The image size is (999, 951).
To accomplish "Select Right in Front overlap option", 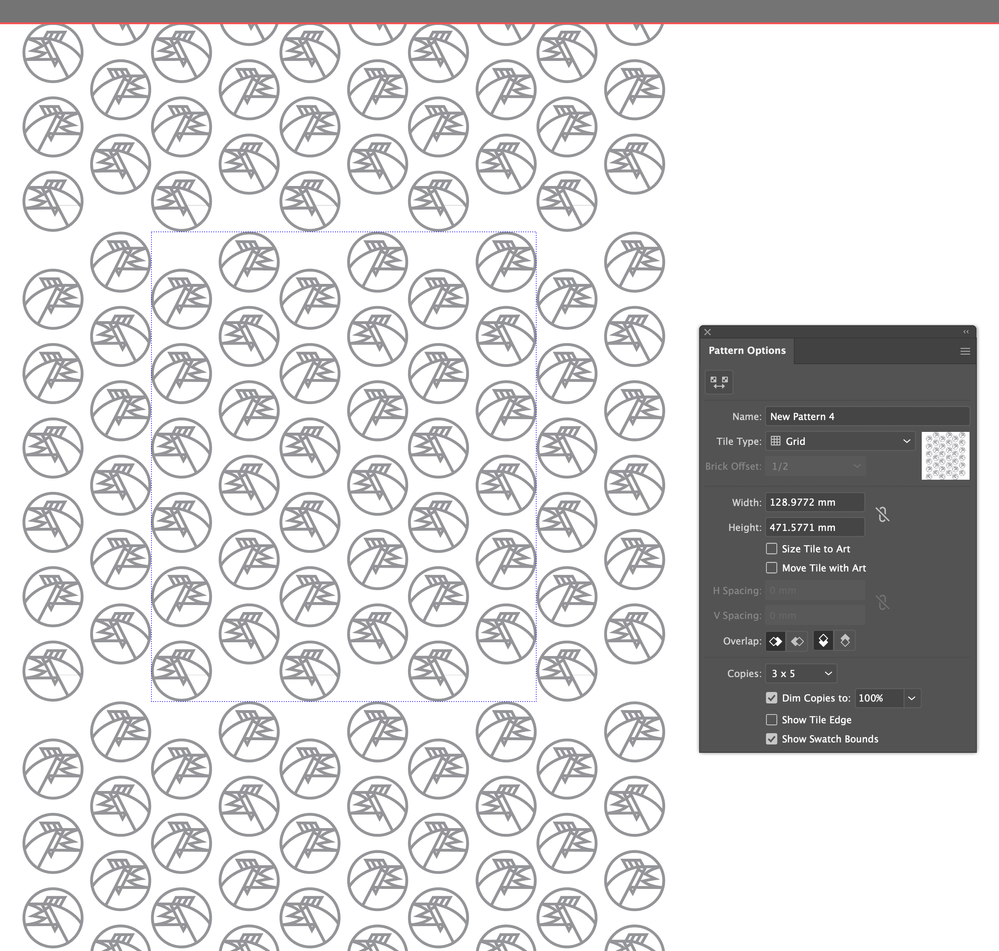I will click(797, 641).
